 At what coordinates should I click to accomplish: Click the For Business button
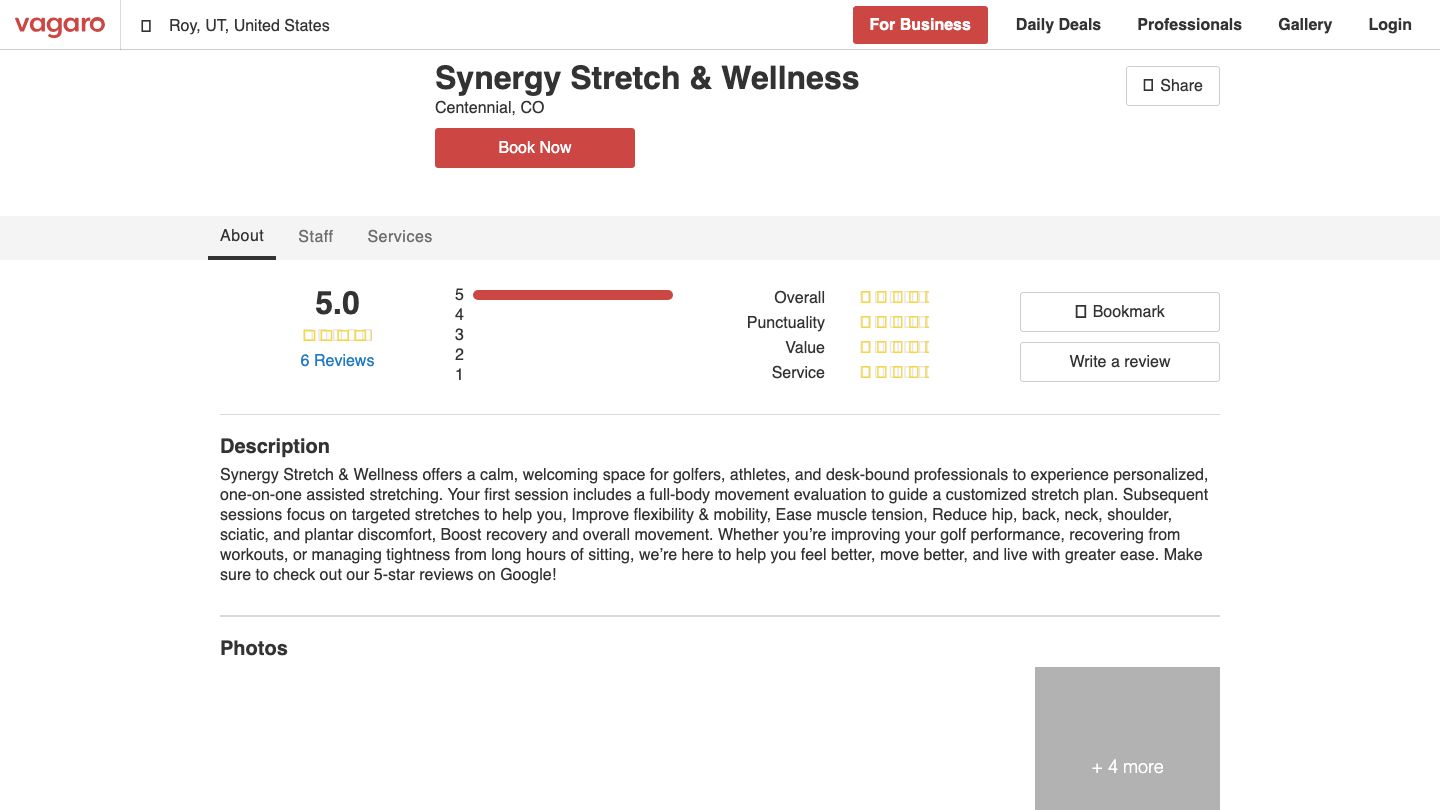[920, 25]
